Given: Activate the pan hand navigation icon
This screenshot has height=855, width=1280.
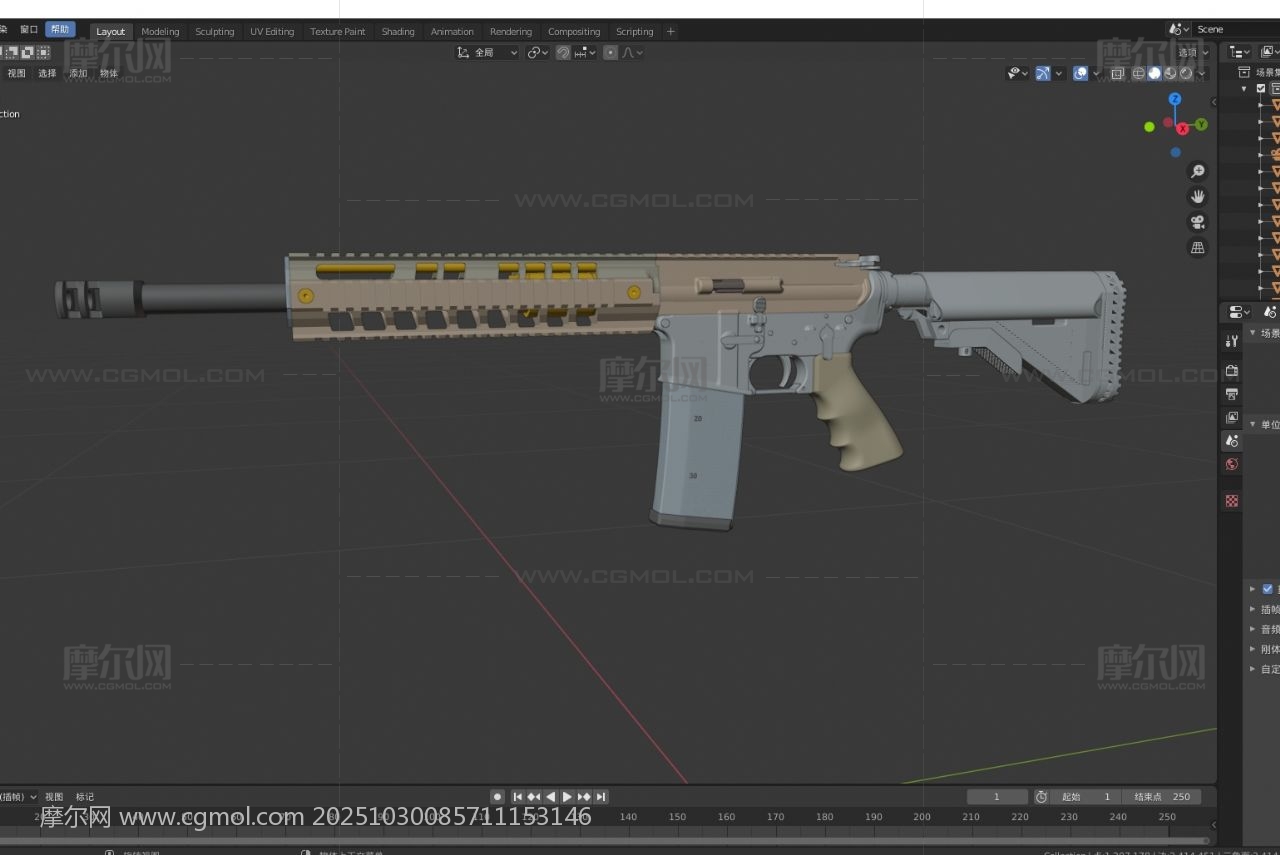Looking at the screenshot, I should 1197,197.
